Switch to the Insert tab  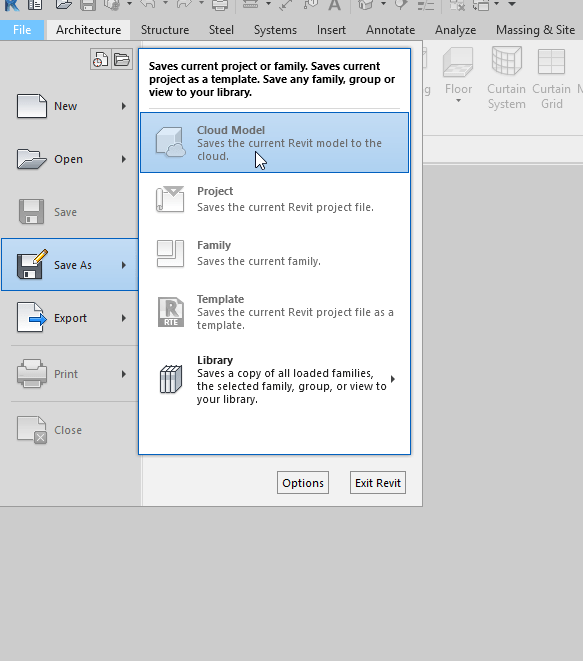(x=331, y=30)
